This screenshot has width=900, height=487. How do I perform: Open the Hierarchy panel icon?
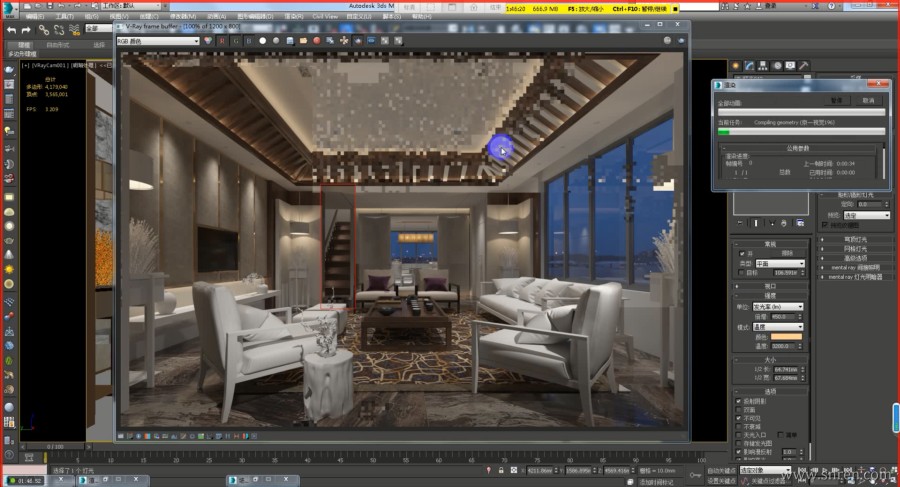click(x=763, y=66)
